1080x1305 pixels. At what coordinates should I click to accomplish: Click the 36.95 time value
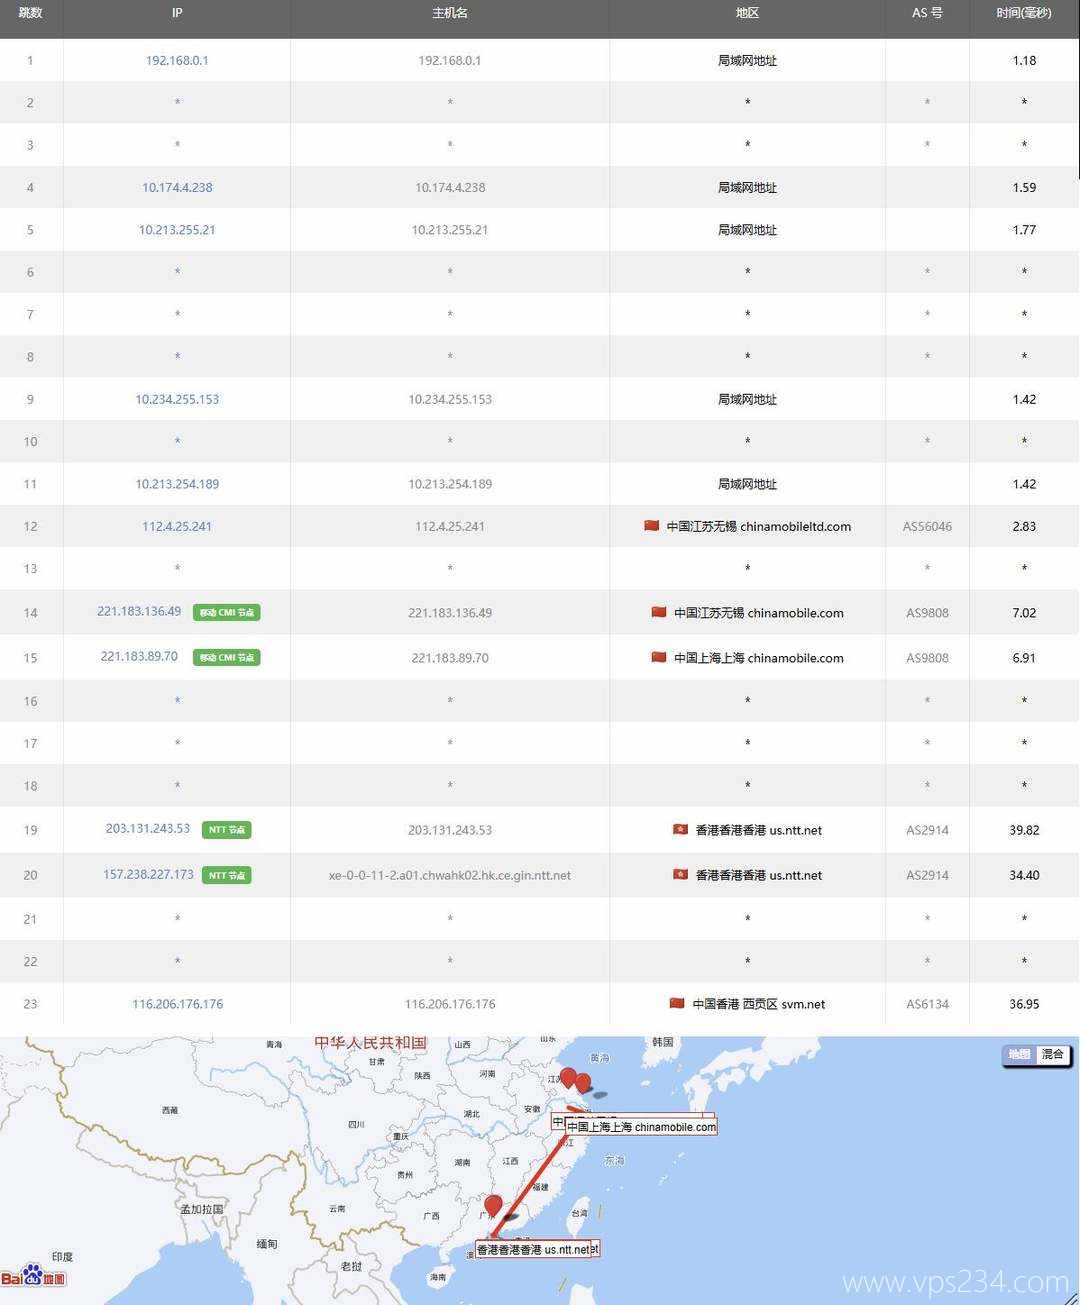click(x=1024, y=1004)
